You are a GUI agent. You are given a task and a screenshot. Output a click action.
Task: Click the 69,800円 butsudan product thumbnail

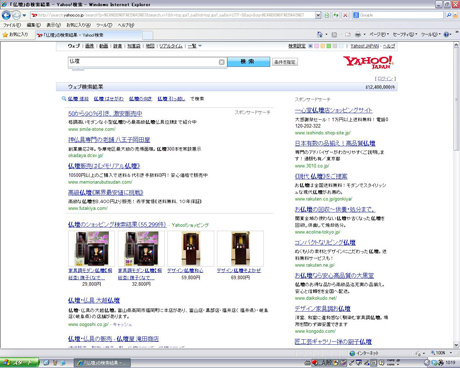(240, 249)
